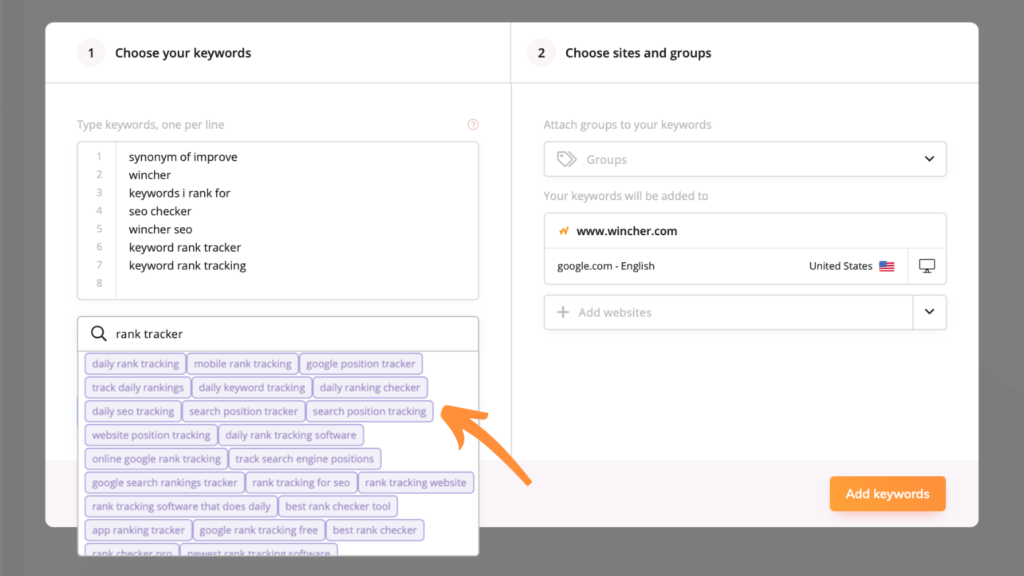Choose the 'search position tracking' keyword tag

click(x=369, y=411)
